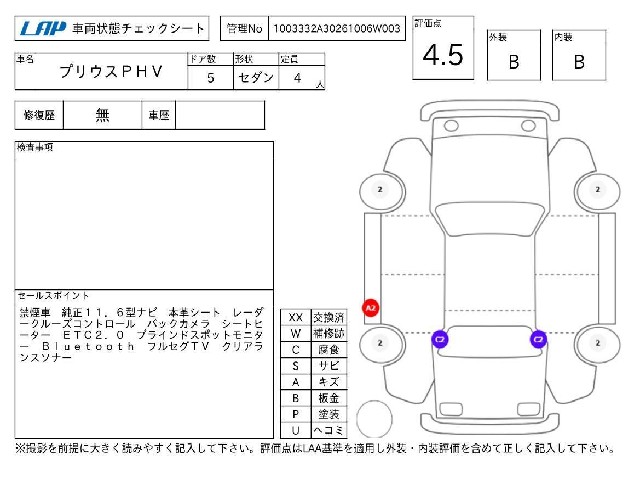Image resolution: width=640 pixels, height=480 pixels.
Task: Click the 外装 grade B box
Action: click(514, 55)
